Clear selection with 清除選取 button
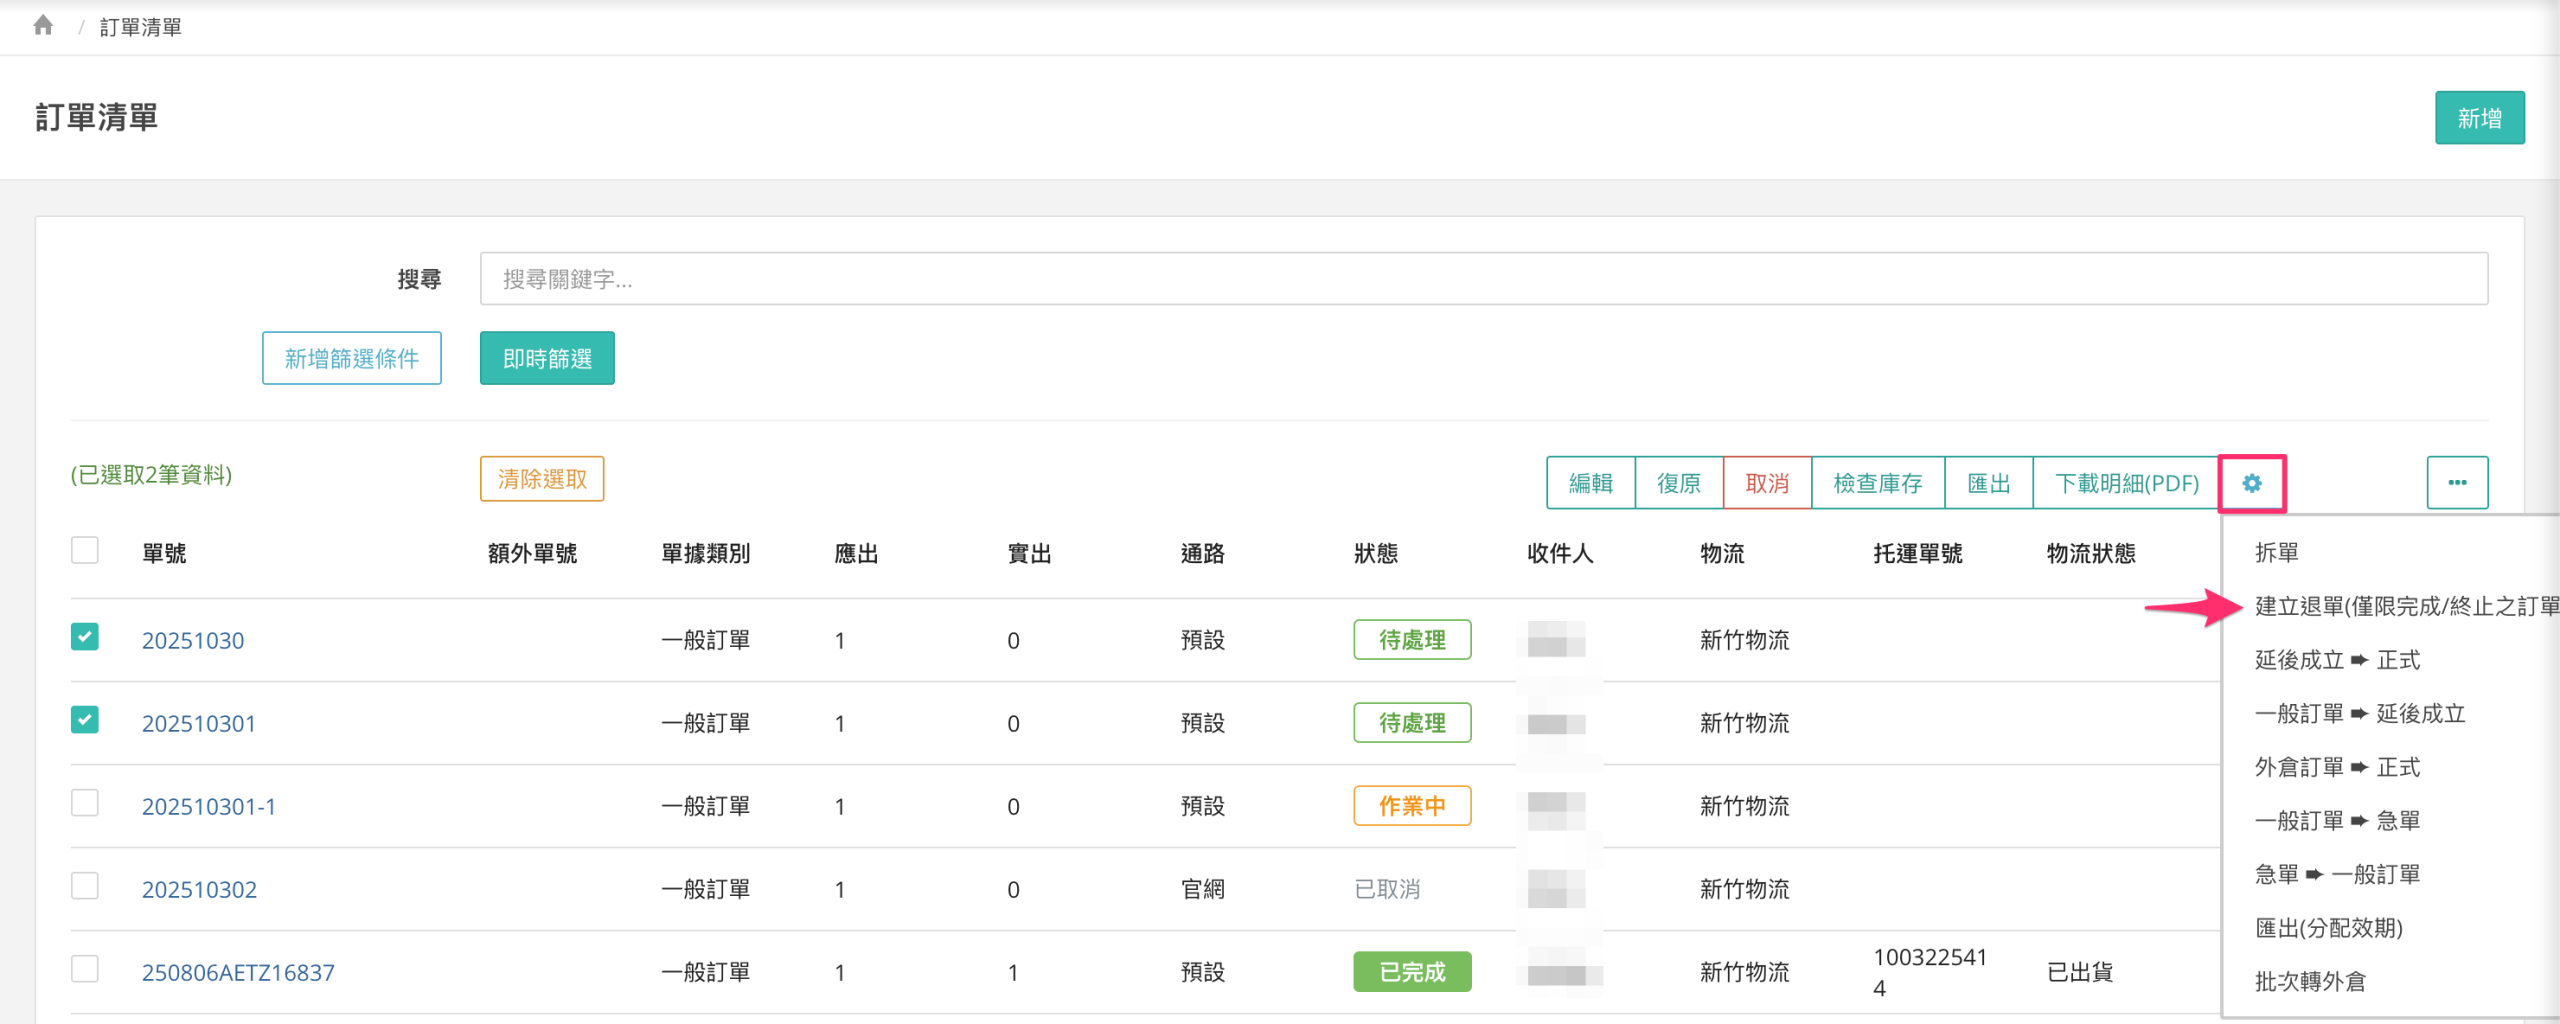Screen dimensions: 2560x1024 pos(542,480)
